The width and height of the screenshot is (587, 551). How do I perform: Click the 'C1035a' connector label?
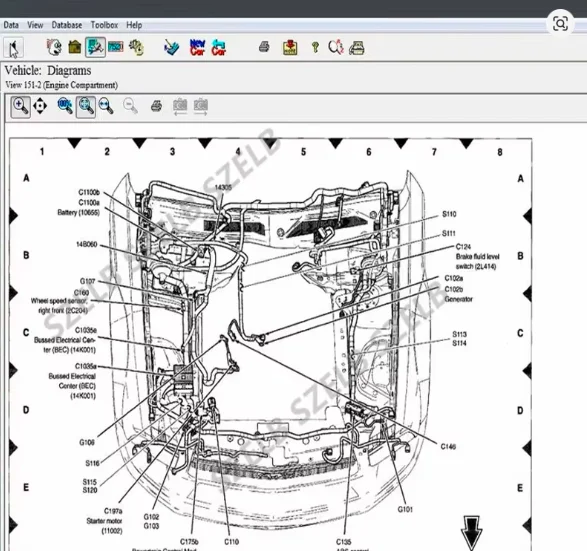pyautogui.click(x=86, y=366)
